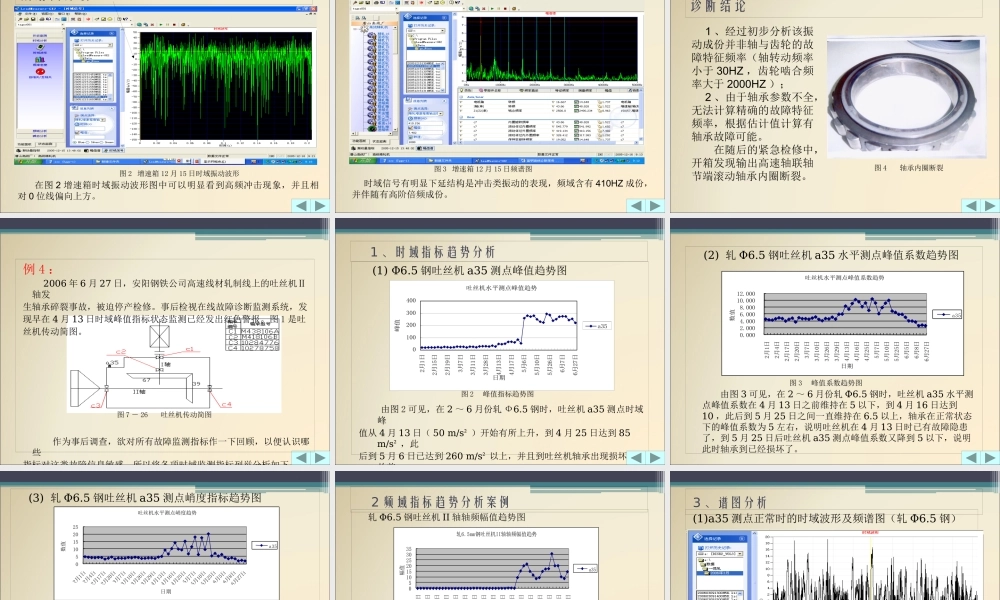The image size is (1000, 600).
Task: Select the a35 normal waveform screenshot
Action: pyautogui.click(x=837, y=565)
